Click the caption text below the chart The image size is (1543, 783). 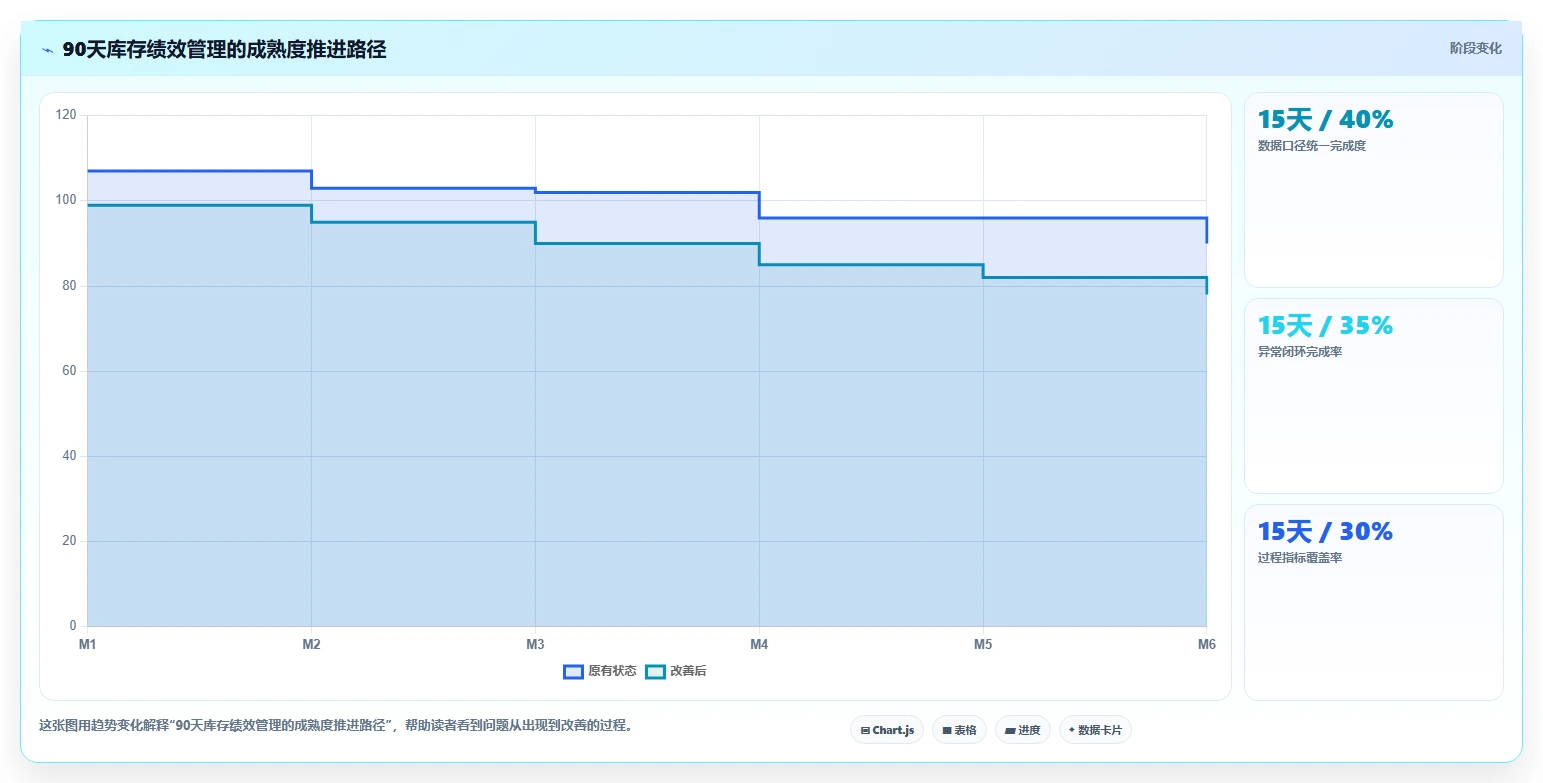[336, 726]
